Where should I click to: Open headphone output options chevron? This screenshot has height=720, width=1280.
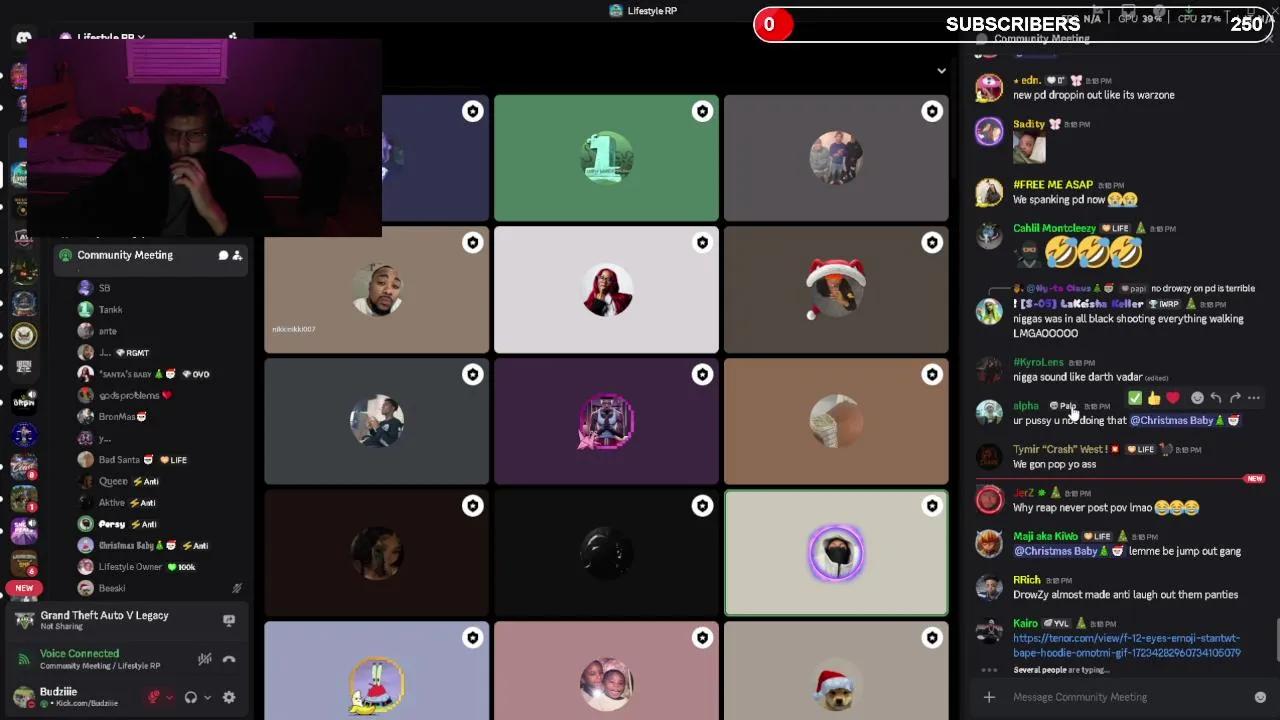[x=207, y=697]
